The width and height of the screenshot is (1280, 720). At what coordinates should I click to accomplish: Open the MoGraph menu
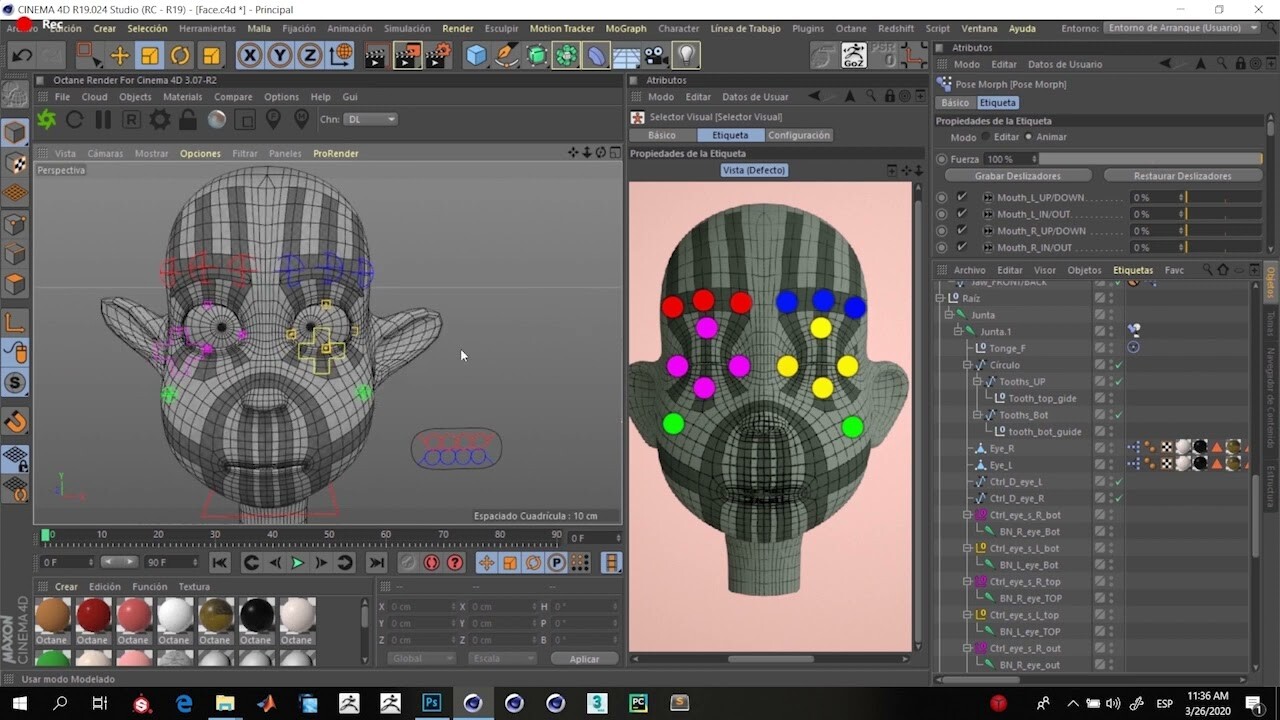[x=625, y=28]
